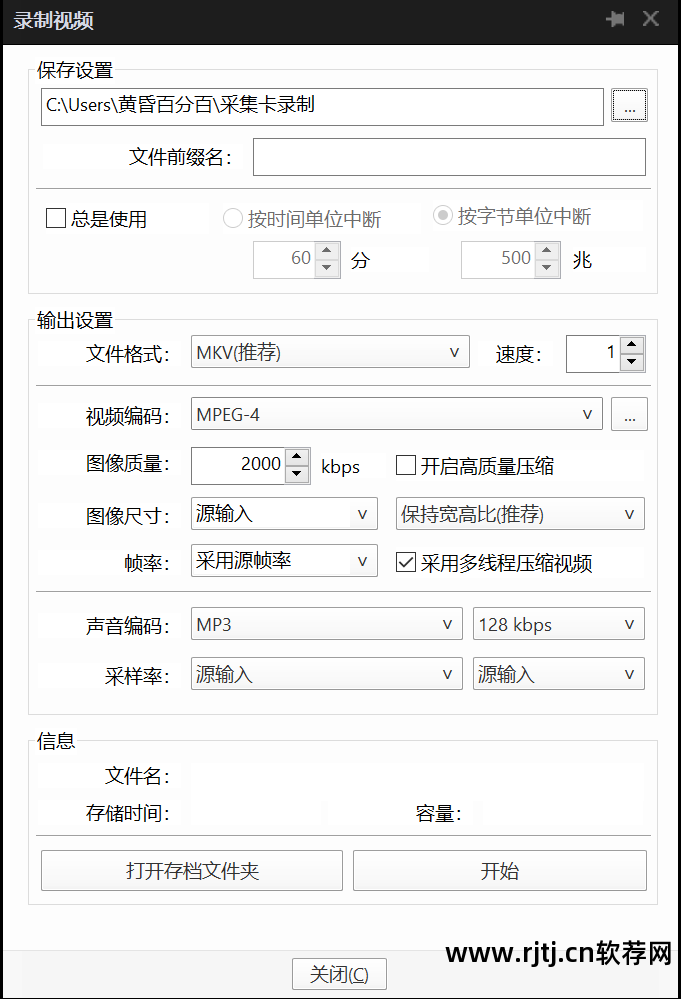Image resolution: width=681 pixels, height=999 pixels.
Task: Click 开始 to start recording
Action: (x=500, y=870)
